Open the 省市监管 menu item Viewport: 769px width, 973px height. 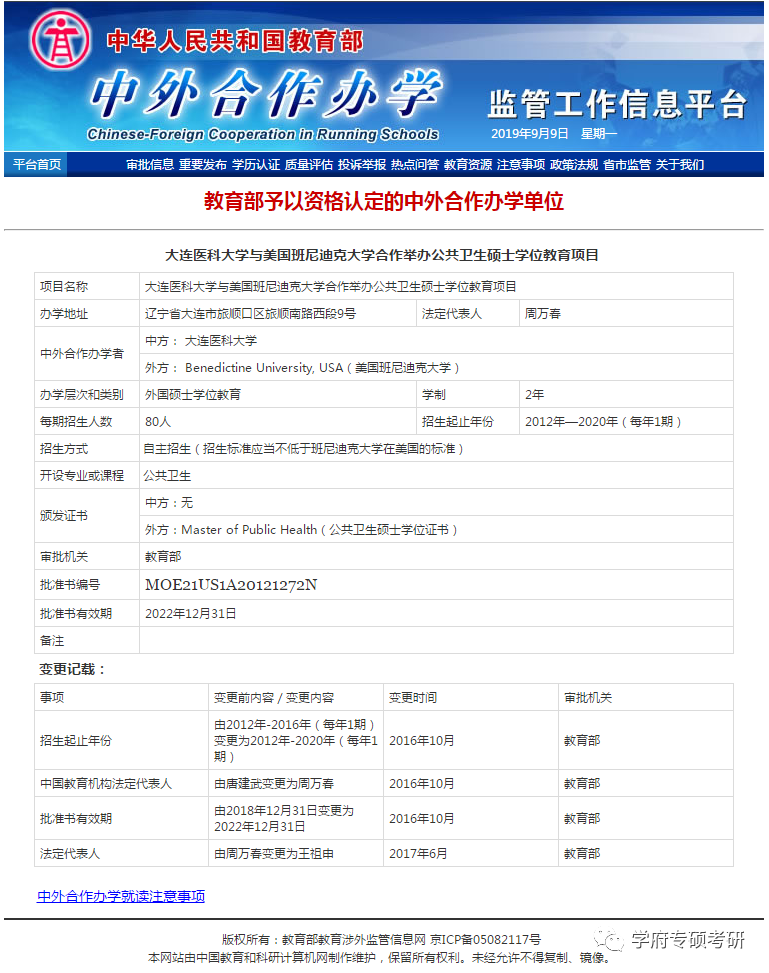click(x=627, y=164)
